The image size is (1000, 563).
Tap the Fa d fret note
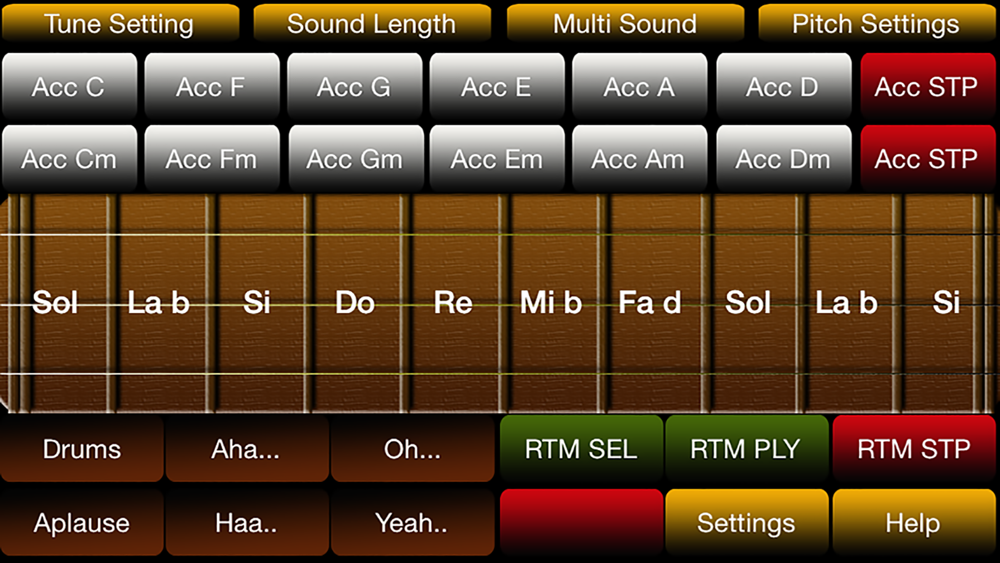pos(650,302)
